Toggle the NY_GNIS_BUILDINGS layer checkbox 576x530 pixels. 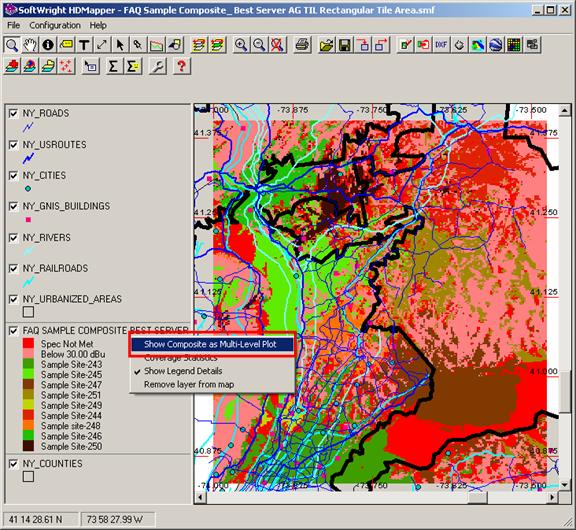coord(14,206)
